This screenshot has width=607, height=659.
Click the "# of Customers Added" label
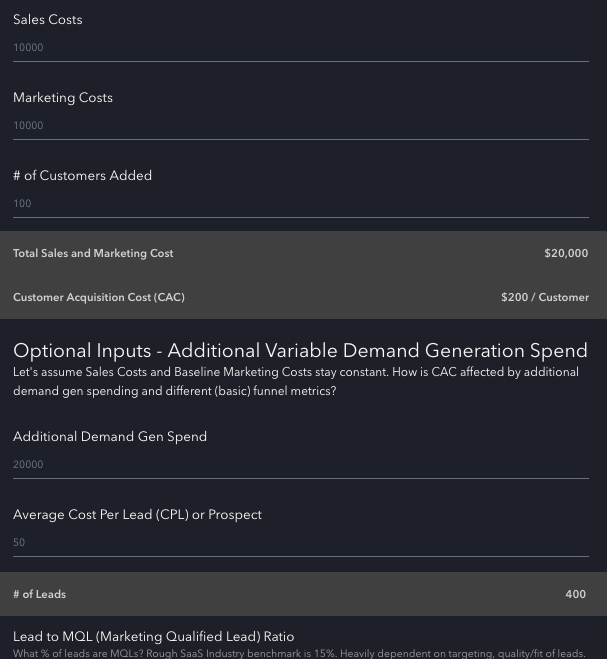pos(82,176)
